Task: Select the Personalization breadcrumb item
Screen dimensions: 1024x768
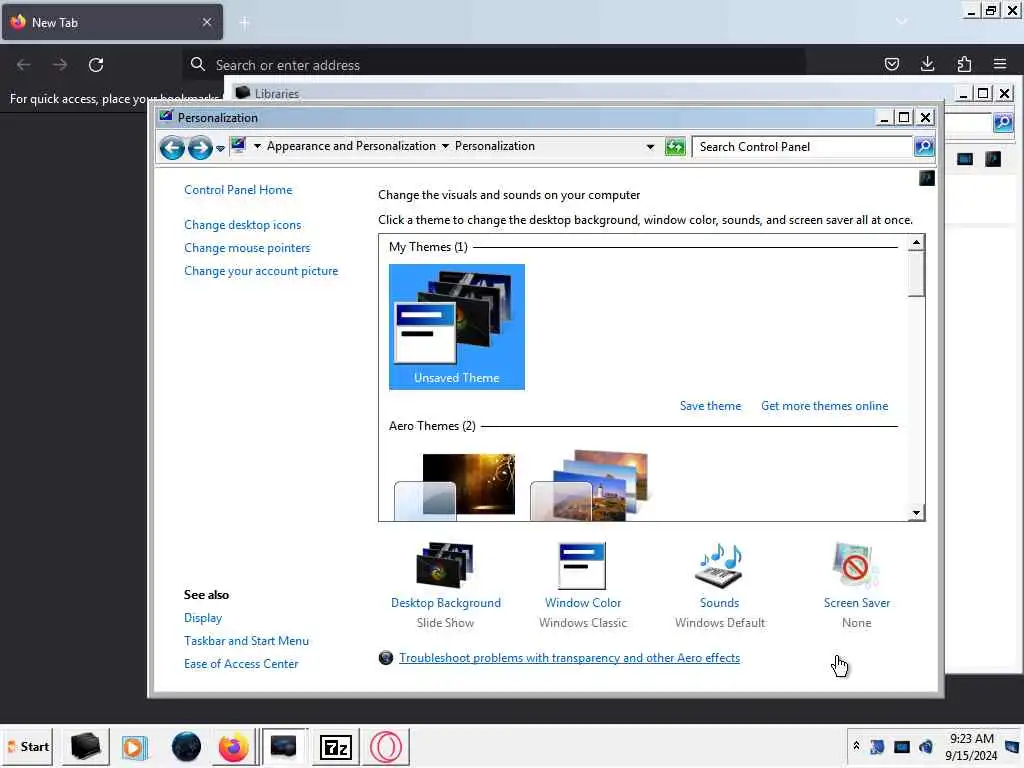Action: pyautogui.click(x=494, y=146)
